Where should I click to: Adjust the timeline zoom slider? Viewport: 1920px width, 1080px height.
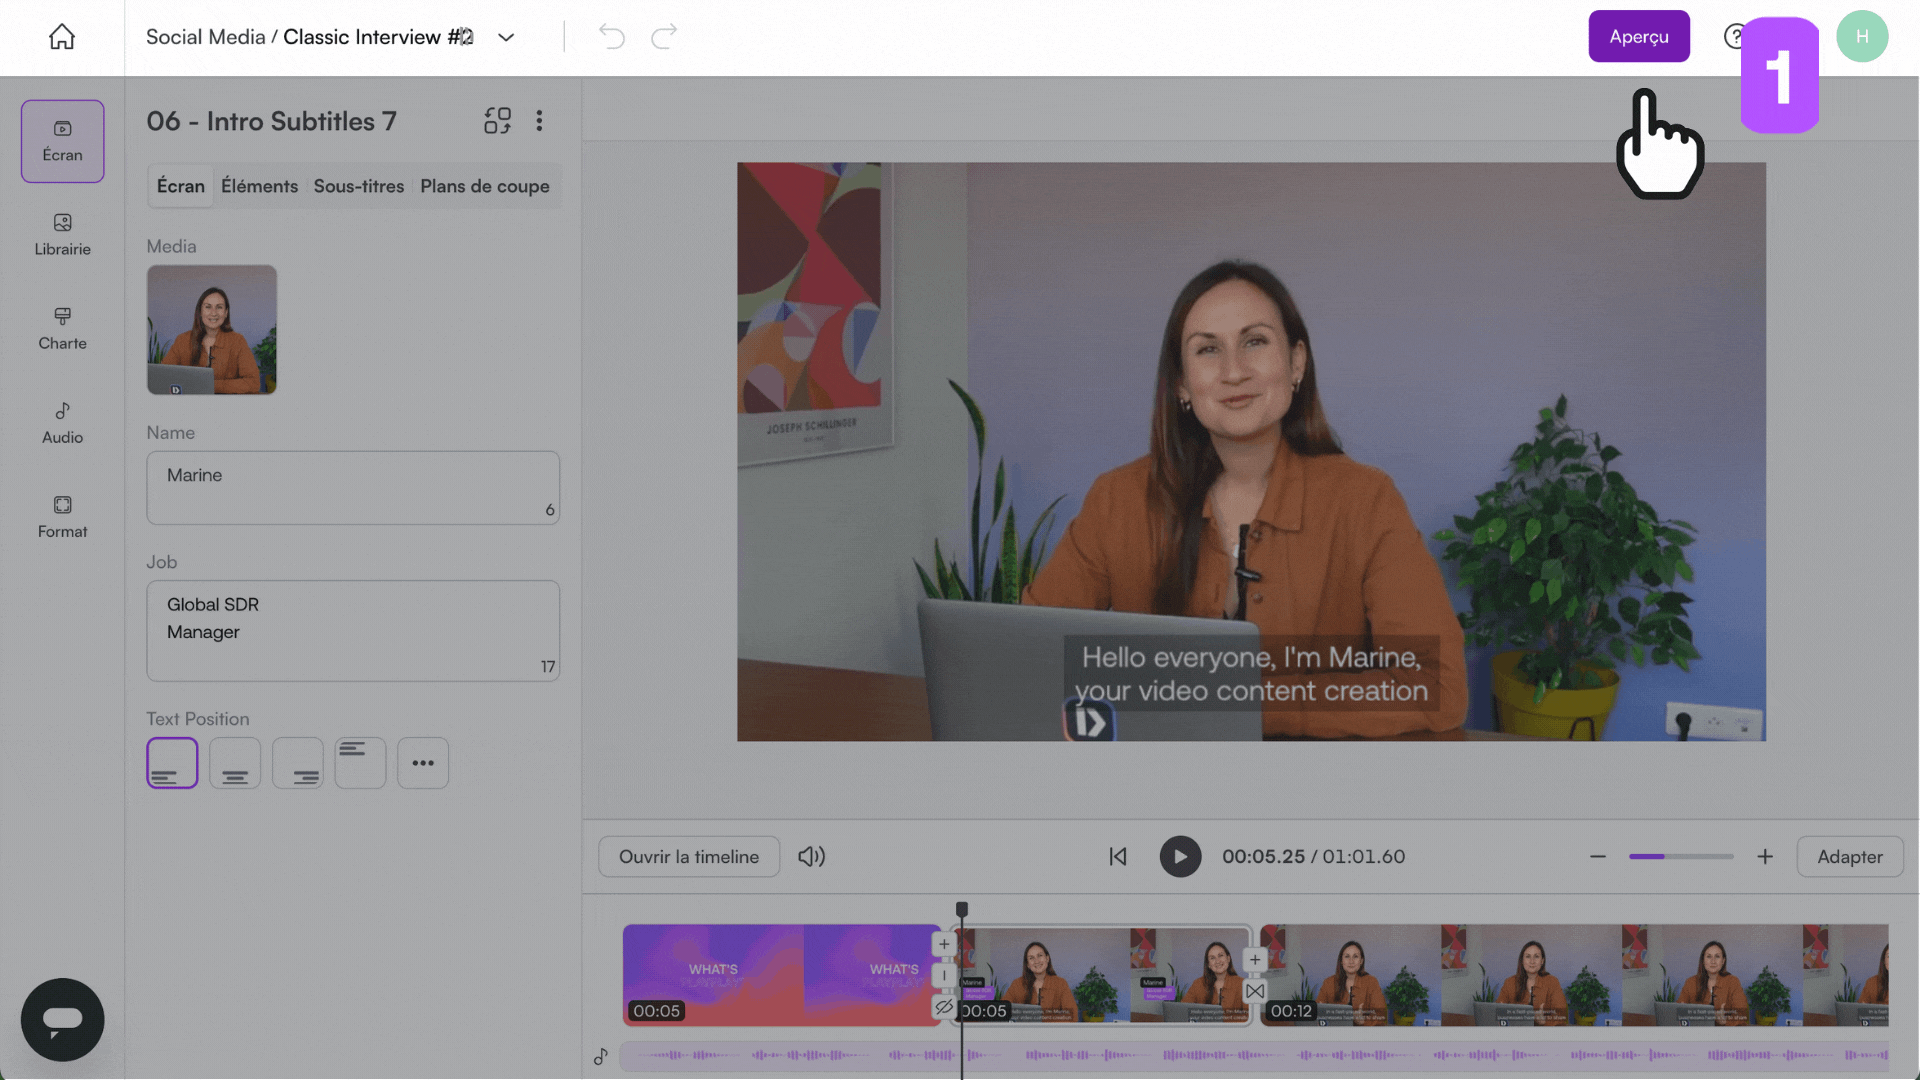[1681, 857]
